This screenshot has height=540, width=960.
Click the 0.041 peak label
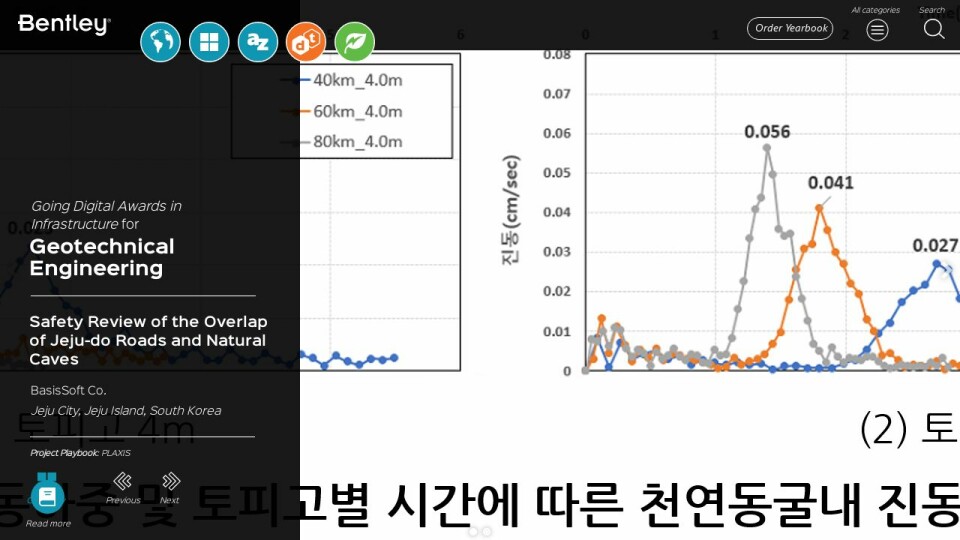pyautogui.click(x=830, y=182)
